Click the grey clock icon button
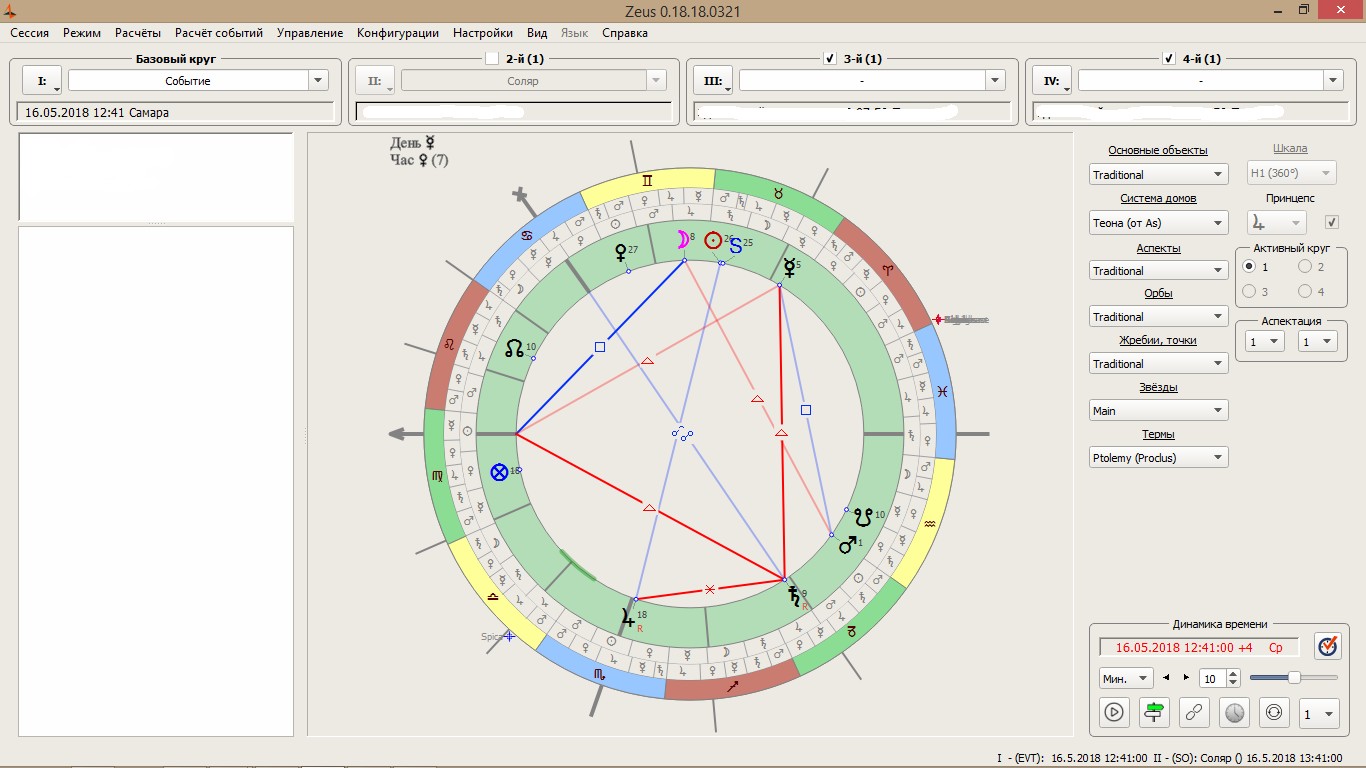 tap(1234, 712)
